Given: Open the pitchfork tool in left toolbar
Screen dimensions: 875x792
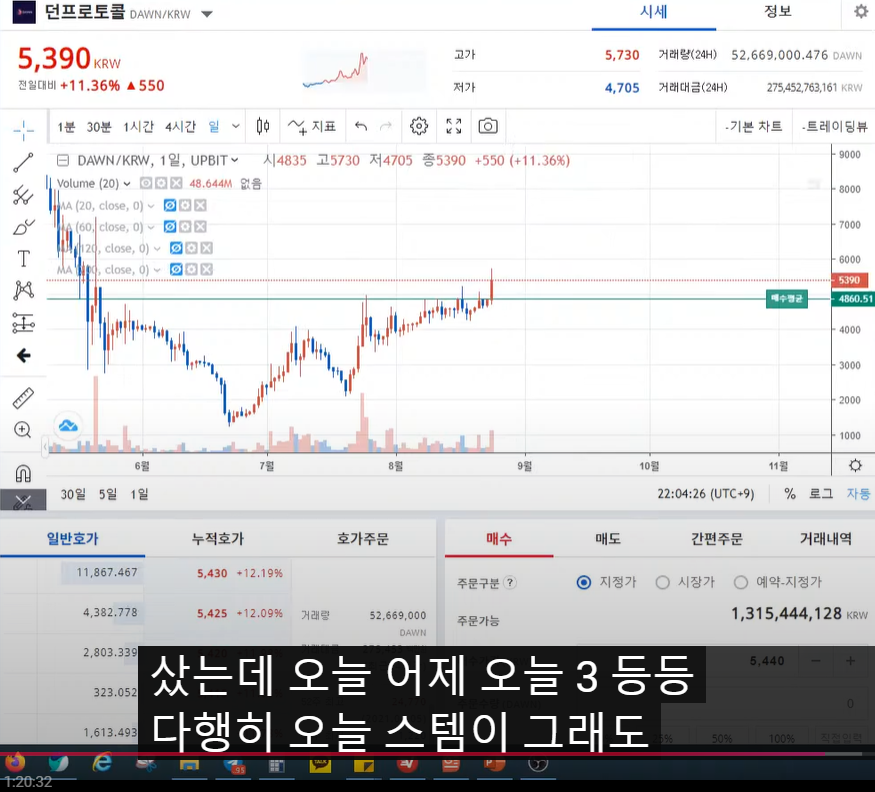Looking at the screenshot, I should pyautogui.click(x=23, y=195).
